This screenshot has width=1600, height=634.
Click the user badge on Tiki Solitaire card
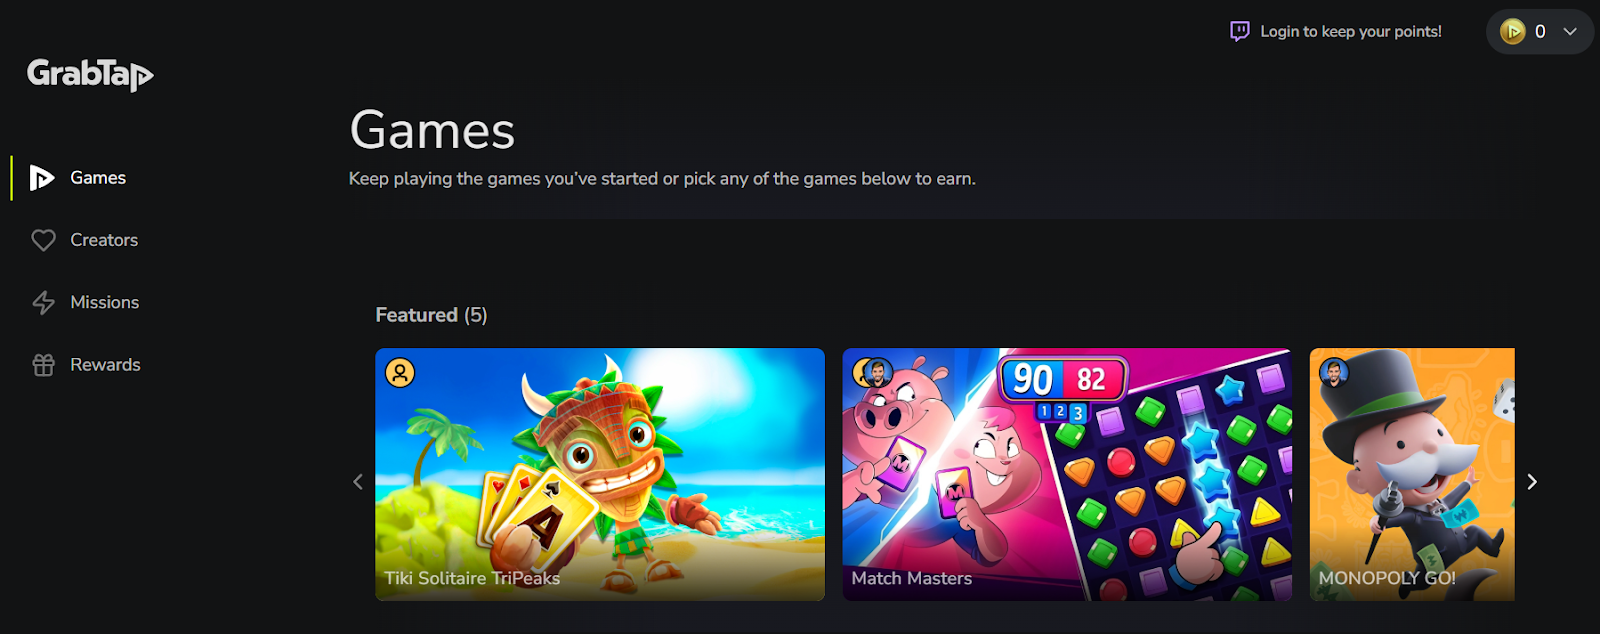click(x=400, y=373)
